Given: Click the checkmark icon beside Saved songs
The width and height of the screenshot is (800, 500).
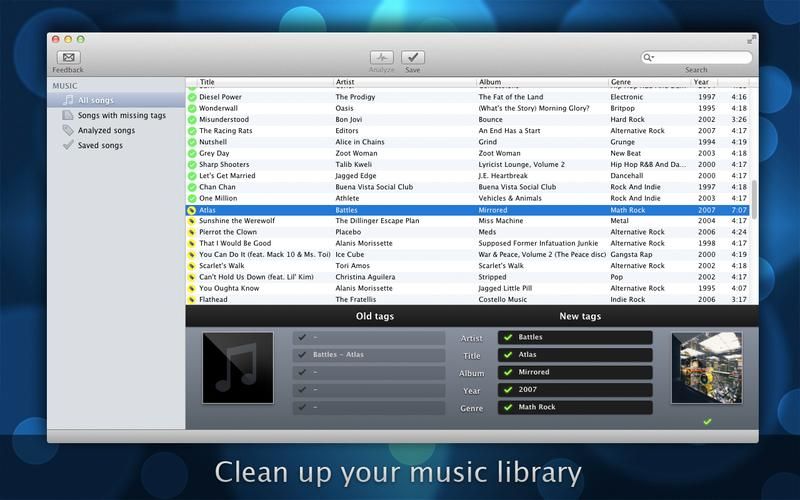Looking at the screenshot, I should click(68, 145).
